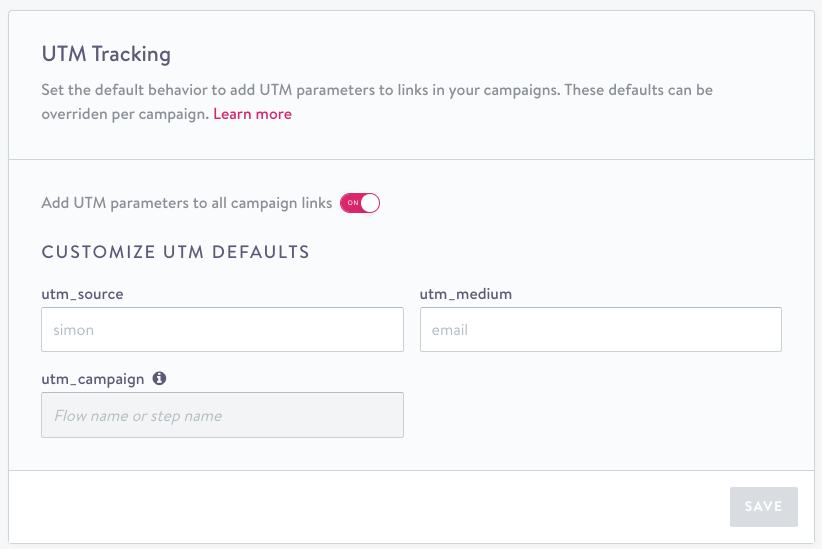Image resolution: width=822 pixels, height=549 pixels.
Task: Click the Add UTM parameters label text
Action: [x=187, y=203]
